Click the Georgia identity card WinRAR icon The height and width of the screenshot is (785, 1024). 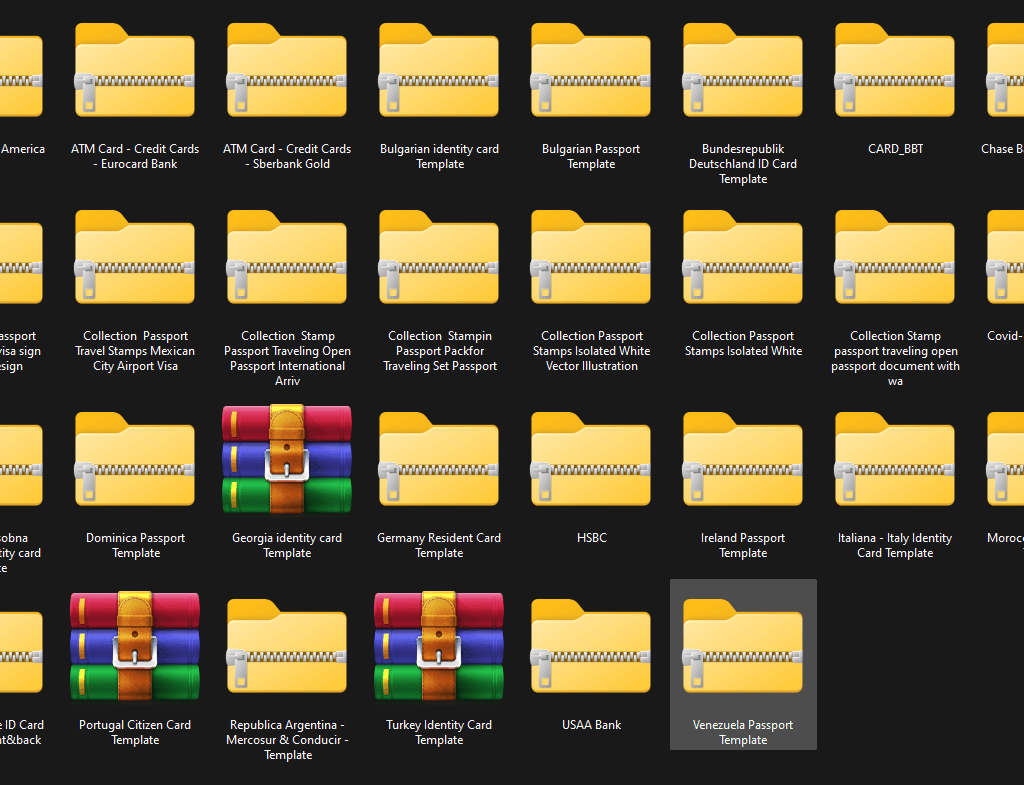pos(287,459)
